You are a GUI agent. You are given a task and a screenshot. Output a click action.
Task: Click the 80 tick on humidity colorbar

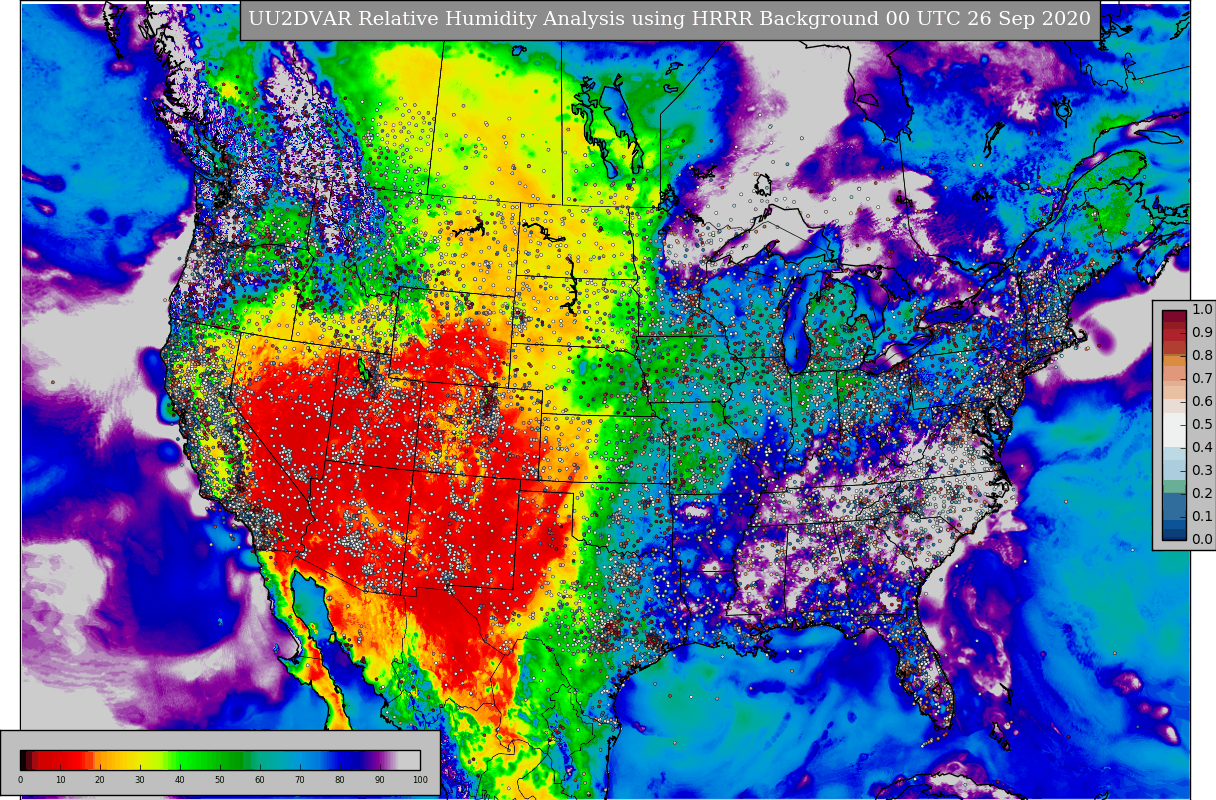(x=340, y=780)
